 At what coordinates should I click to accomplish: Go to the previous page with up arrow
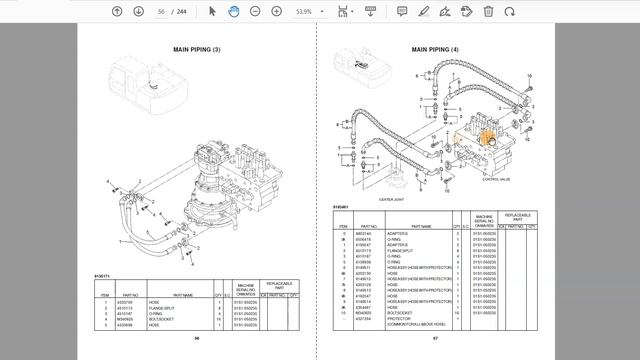tap(117, 11)
